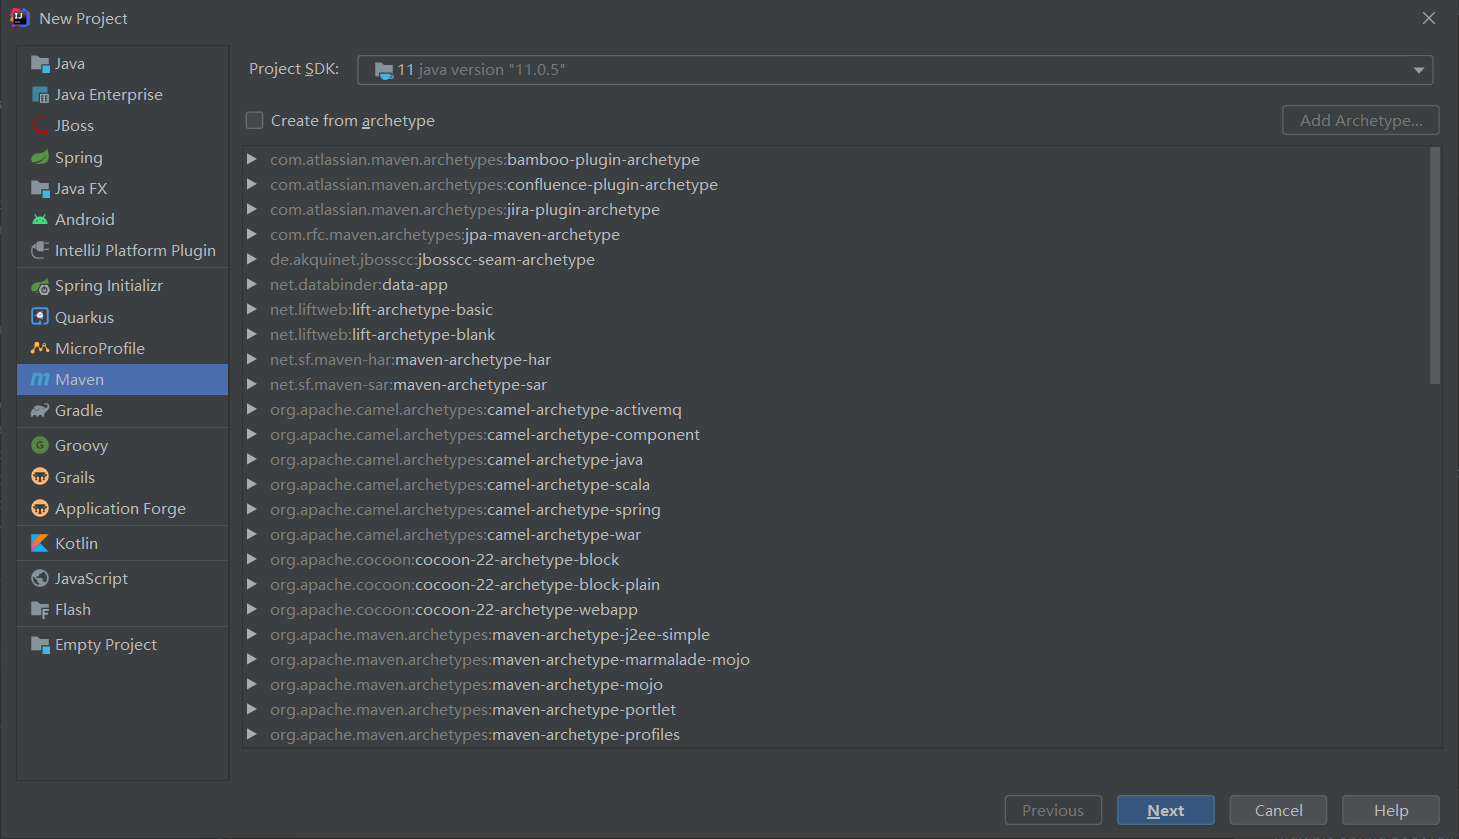The height and width of the screenshot is (839, 1459).
Task: Expand bamboo-plugin-archetype node
Action: tap(252, 159)
